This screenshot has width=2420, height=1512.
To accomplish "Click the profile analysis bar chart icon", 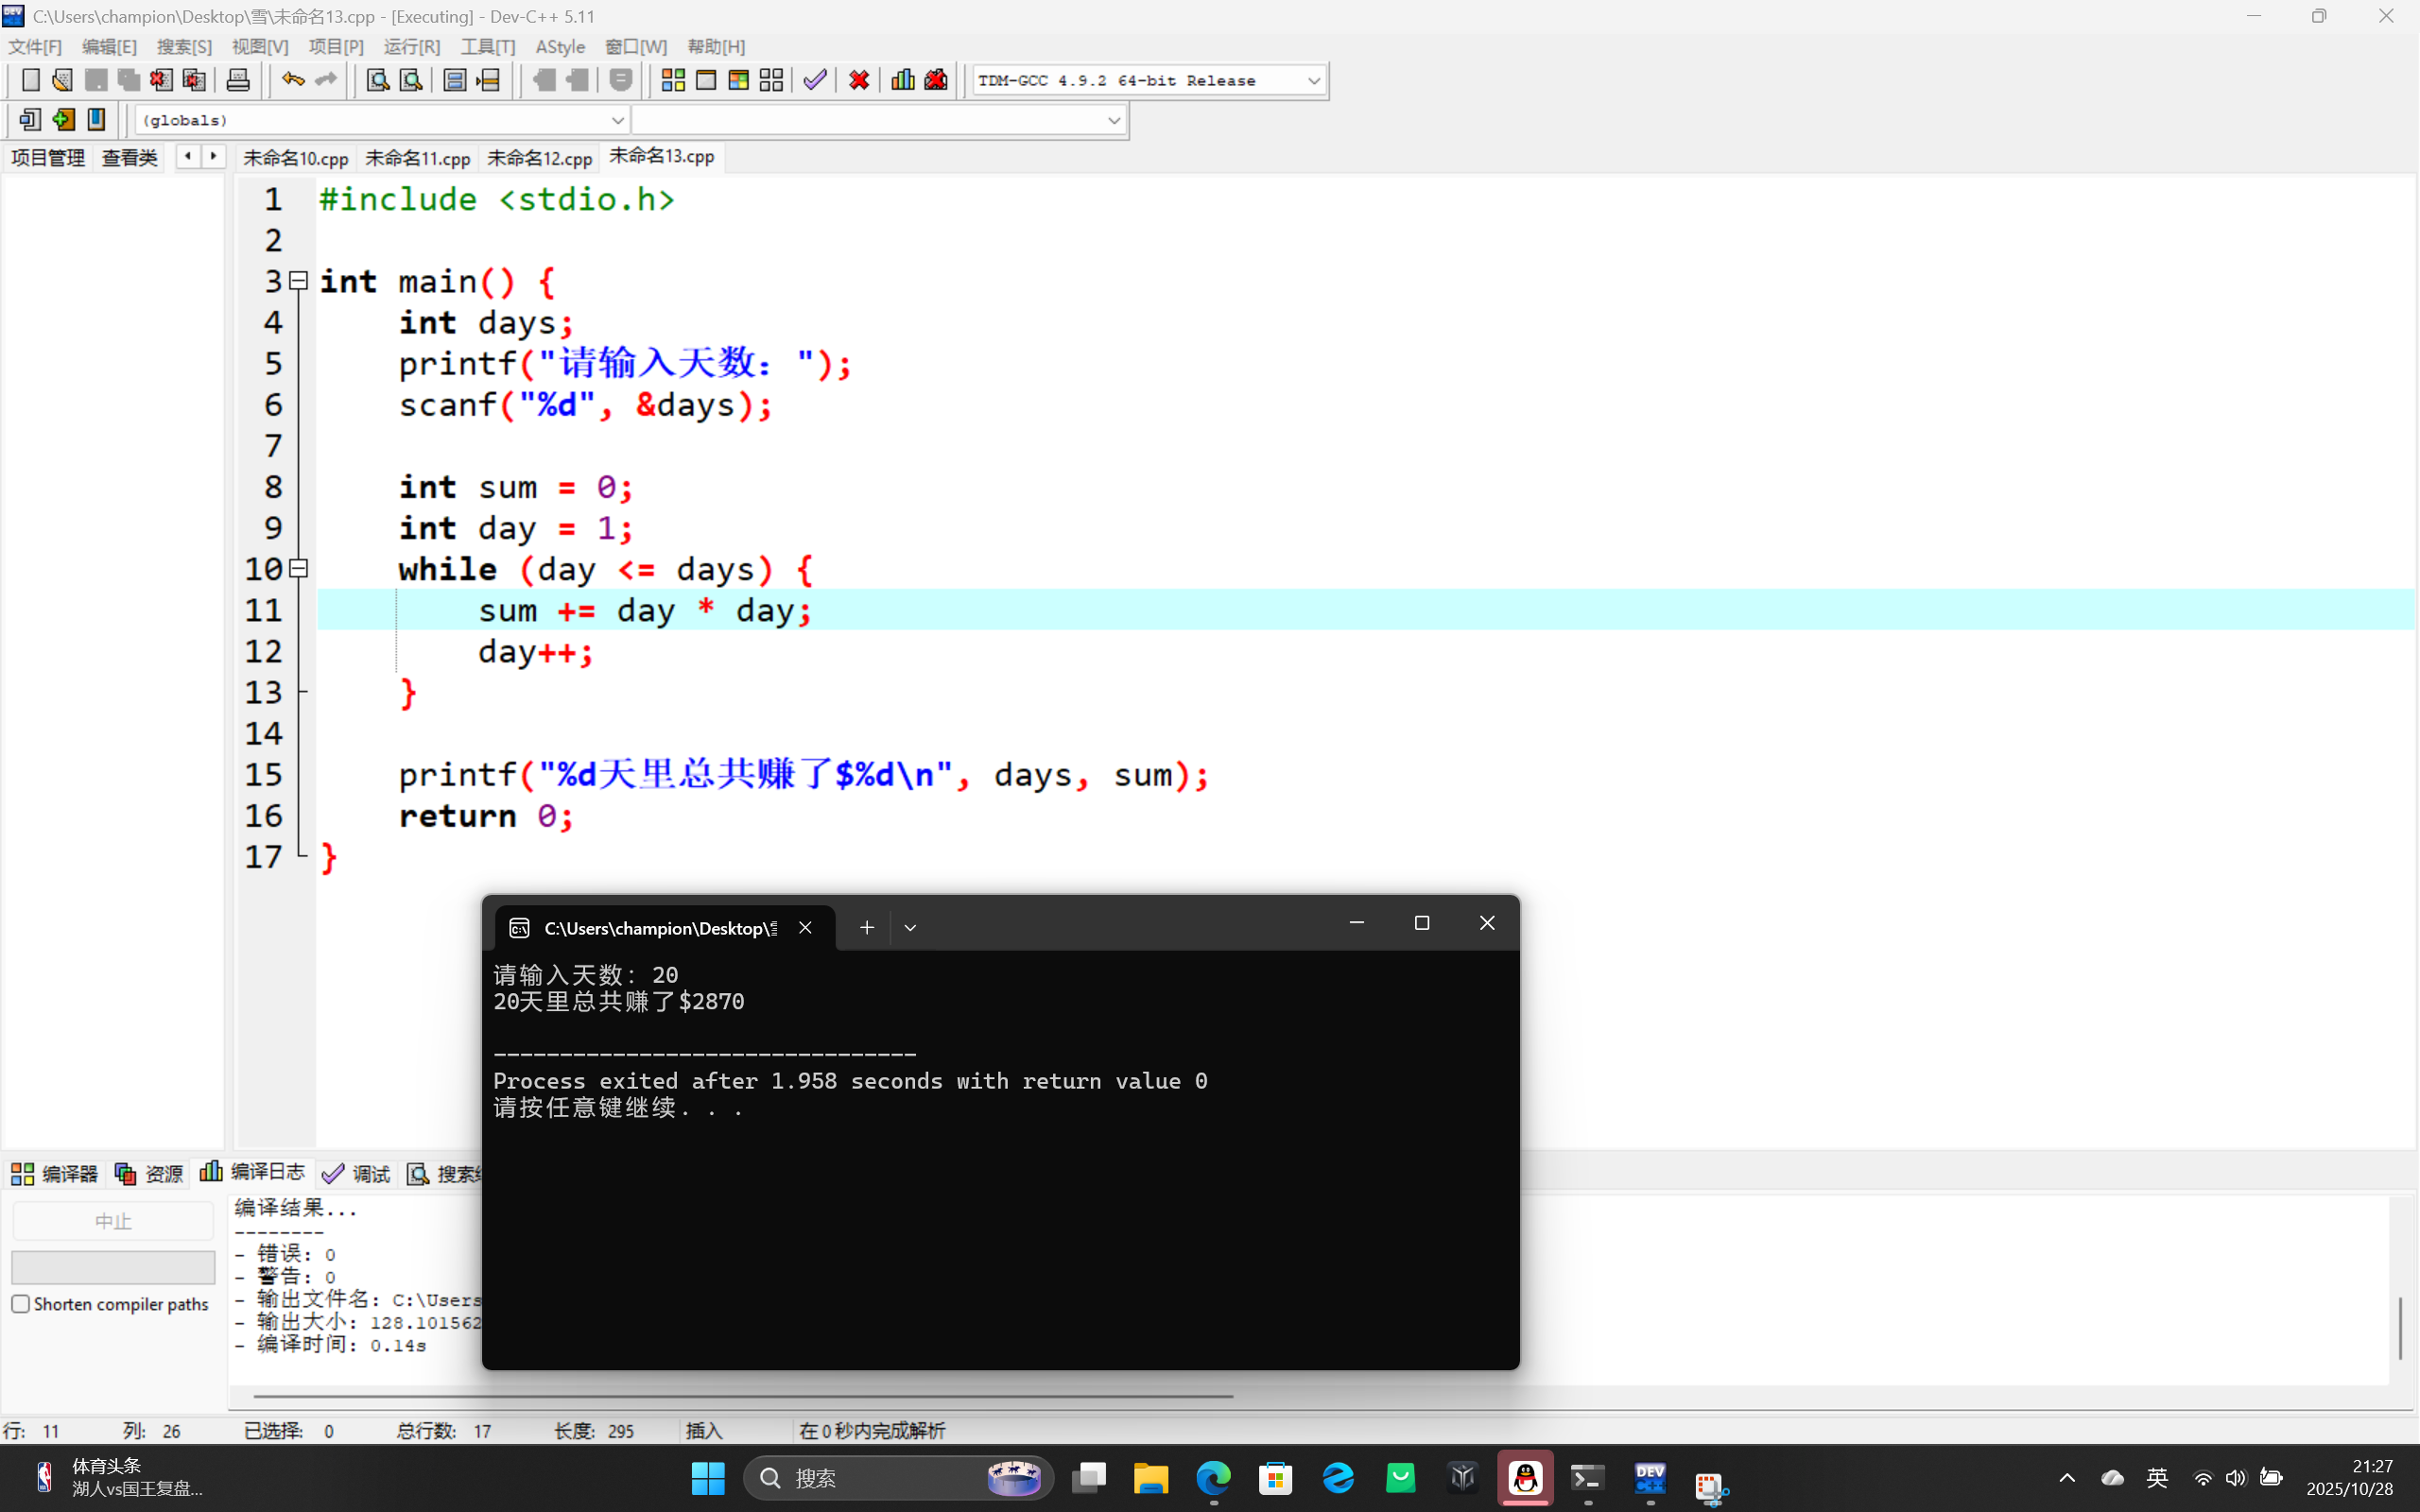I will pos(902,80).
